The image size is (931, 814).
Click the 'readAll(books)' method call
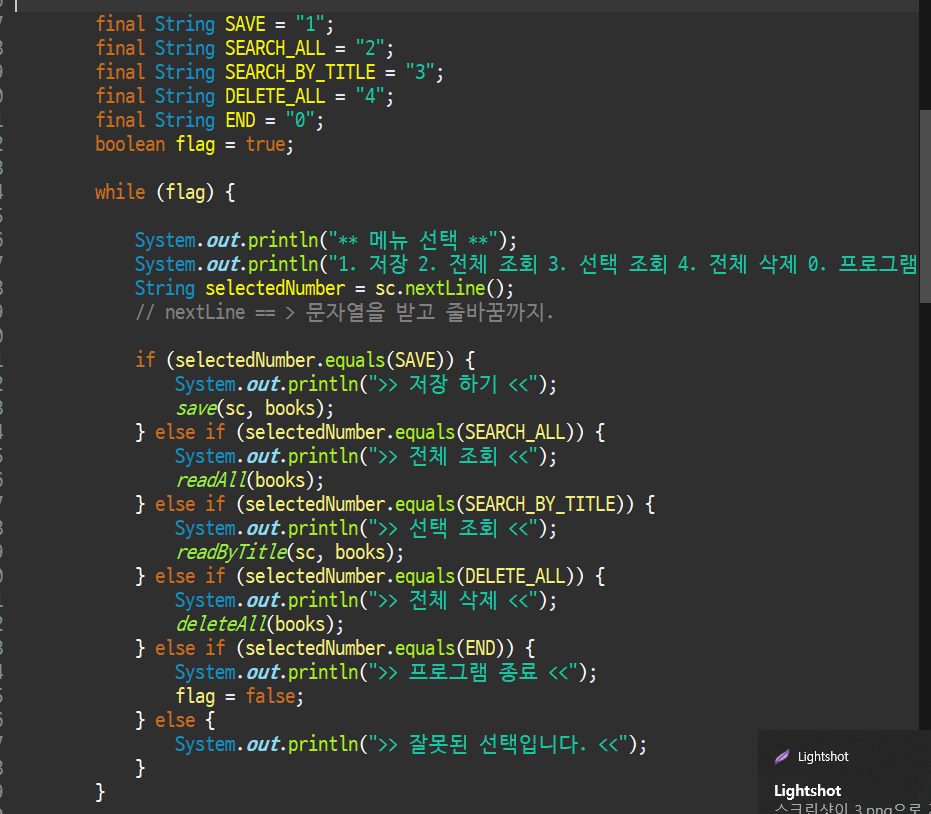(x=249, y=480)
